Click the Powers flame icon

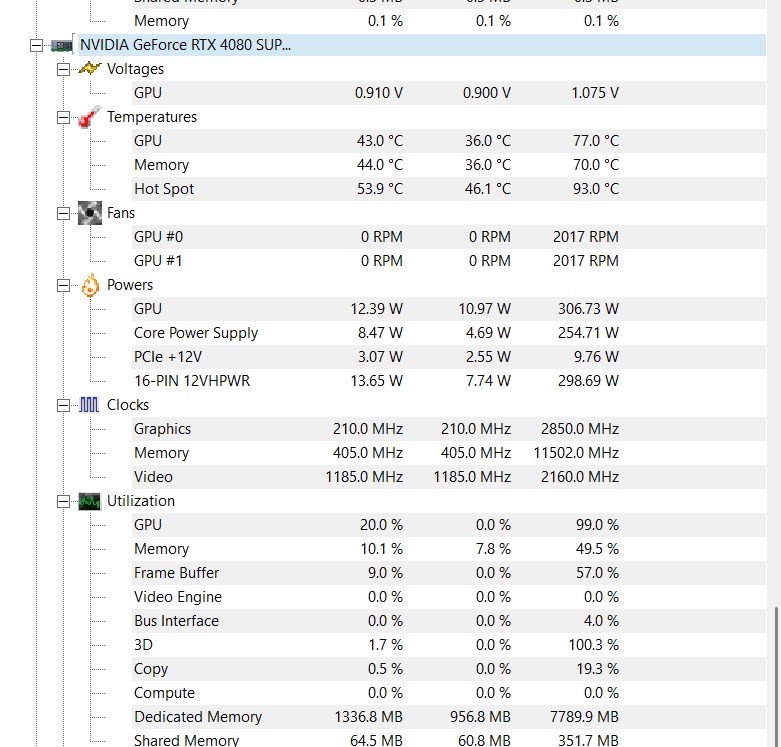click(x=90, y=285)
